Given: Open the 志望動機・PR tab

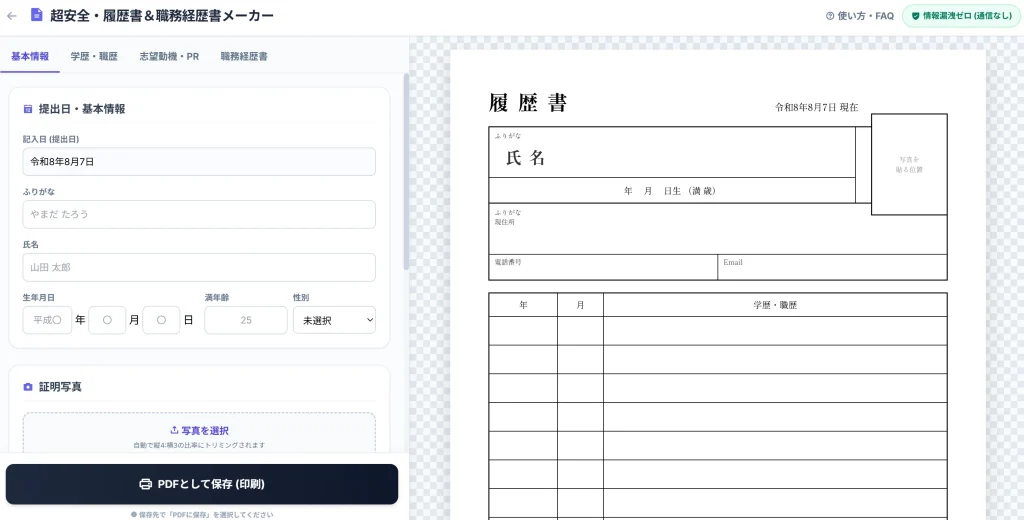Looking at the screenshot, I should 169,56.
